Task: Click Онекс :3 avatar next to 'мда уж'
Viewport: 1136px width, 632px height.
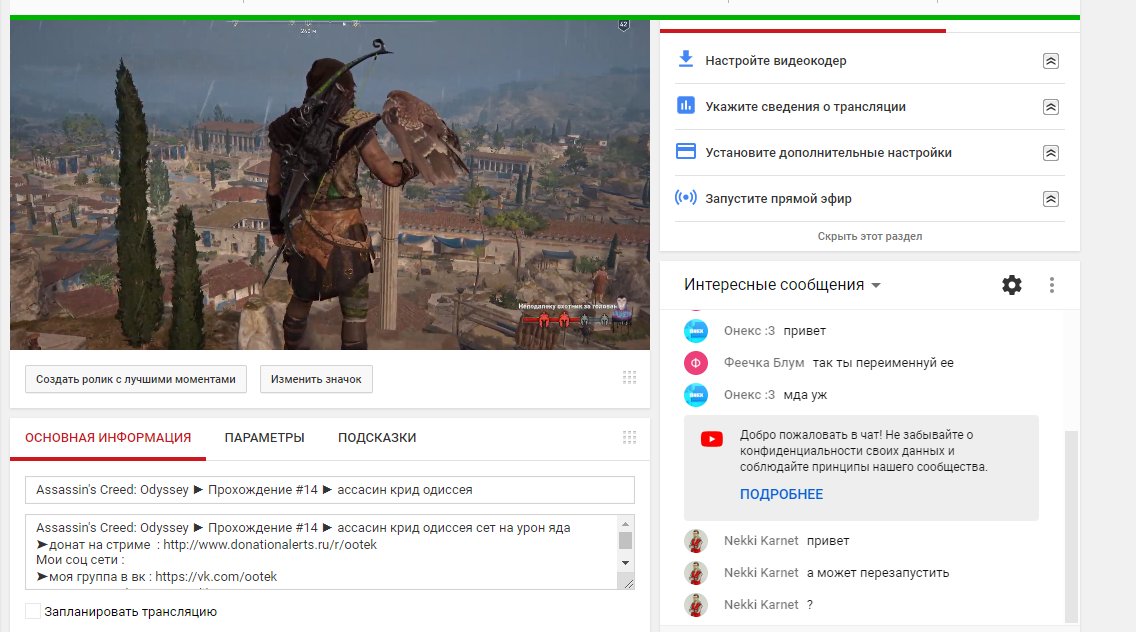Action: pos(696,394)
